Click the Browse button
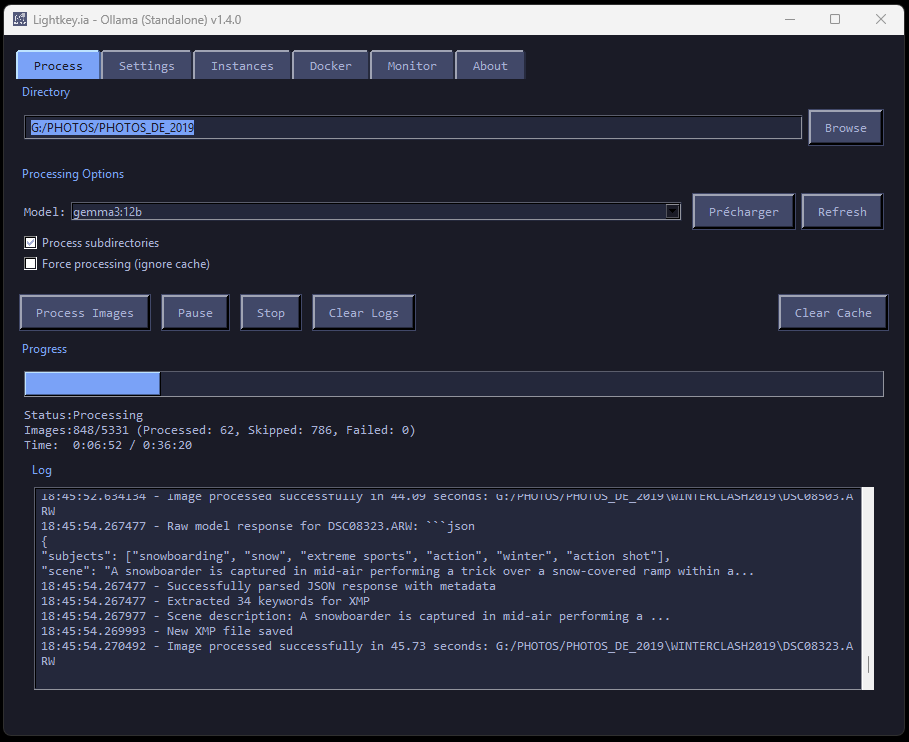Viewport: 909px width, 742px height. coord(846,128)
